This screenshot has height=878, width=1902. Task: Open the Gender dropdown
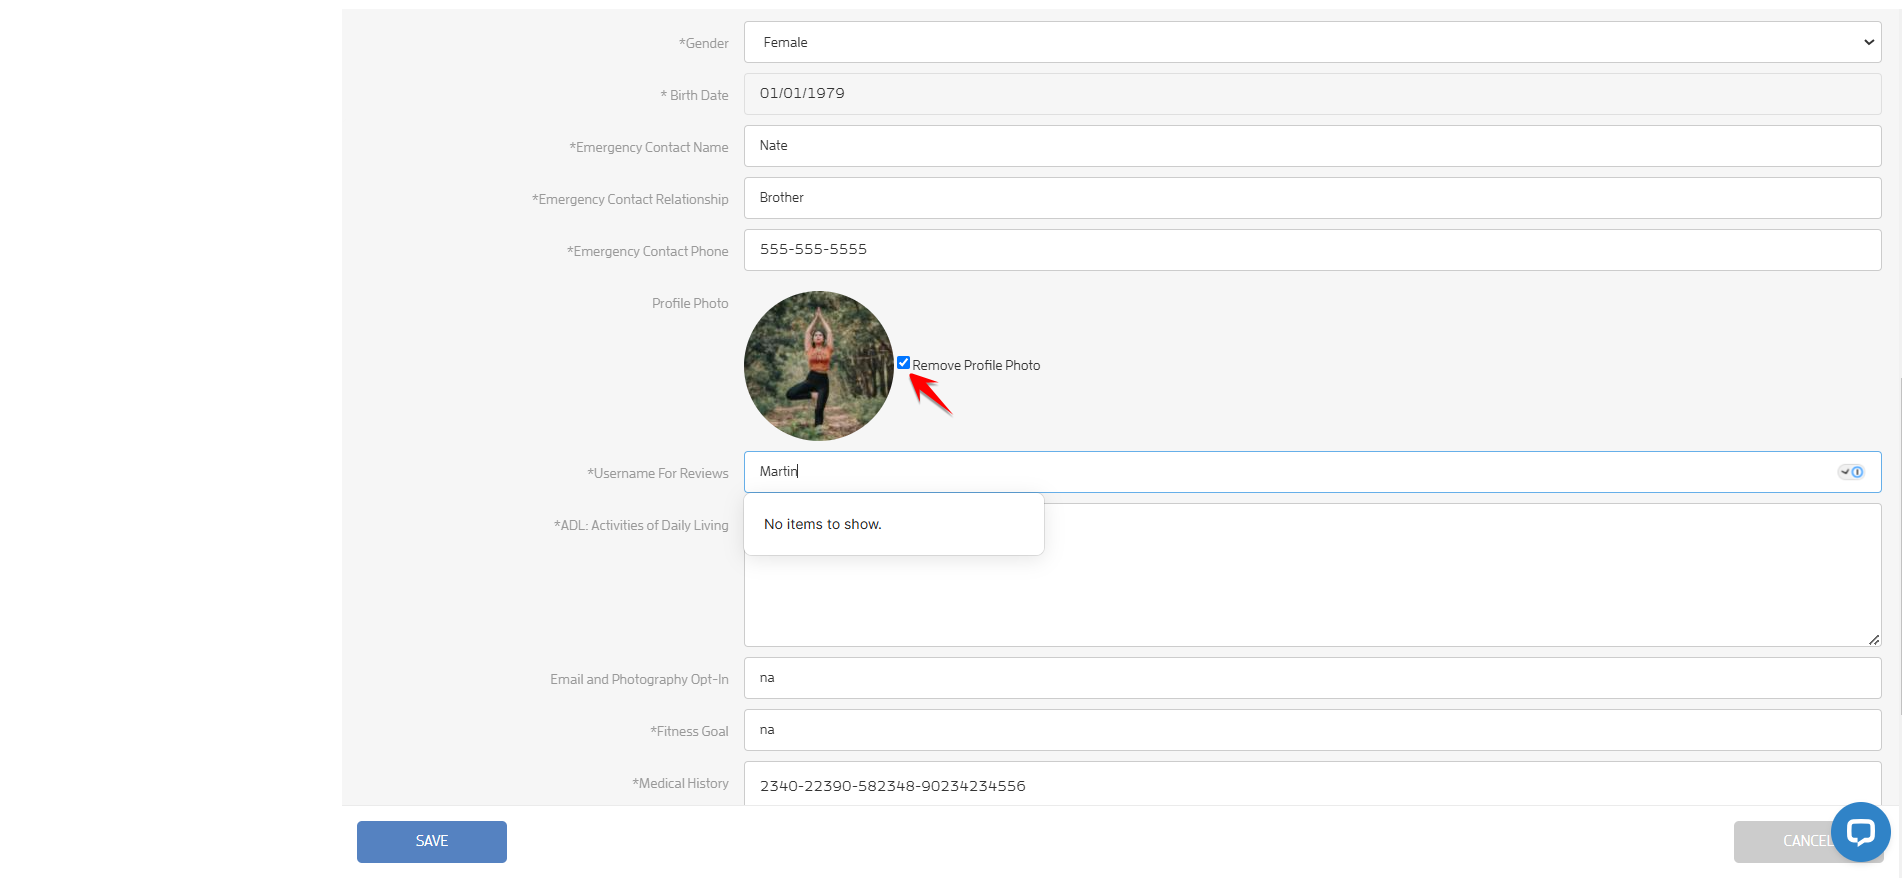pos(1312,42)
